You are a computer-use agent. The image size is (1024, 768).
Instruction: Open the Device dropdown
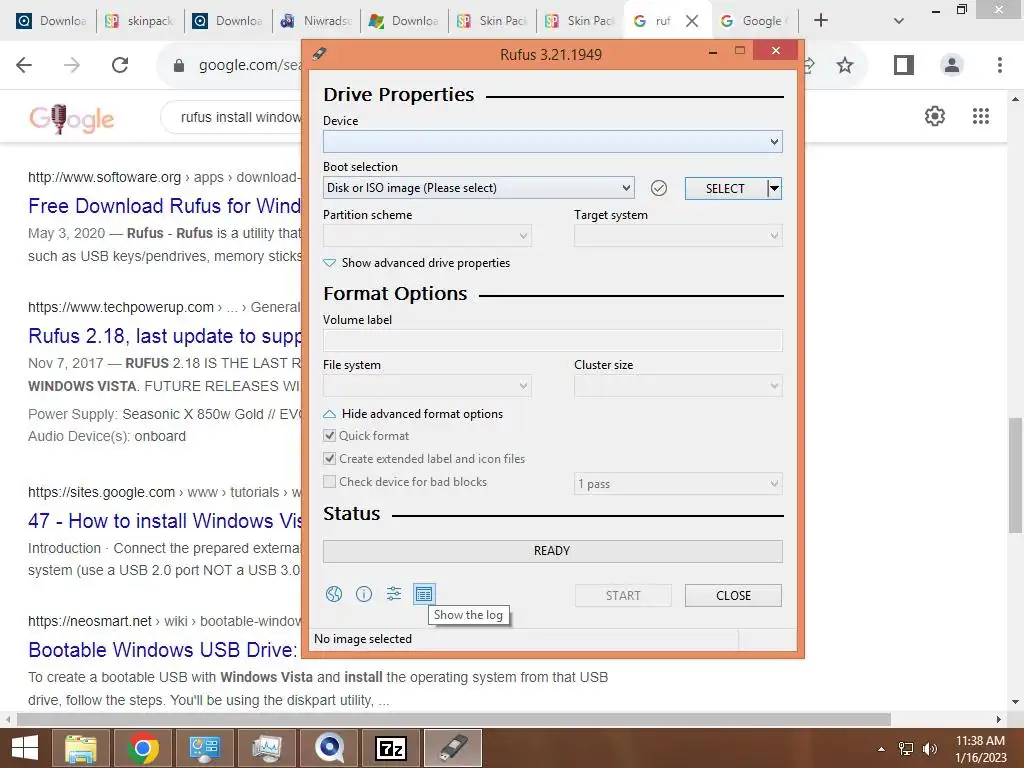552,142
